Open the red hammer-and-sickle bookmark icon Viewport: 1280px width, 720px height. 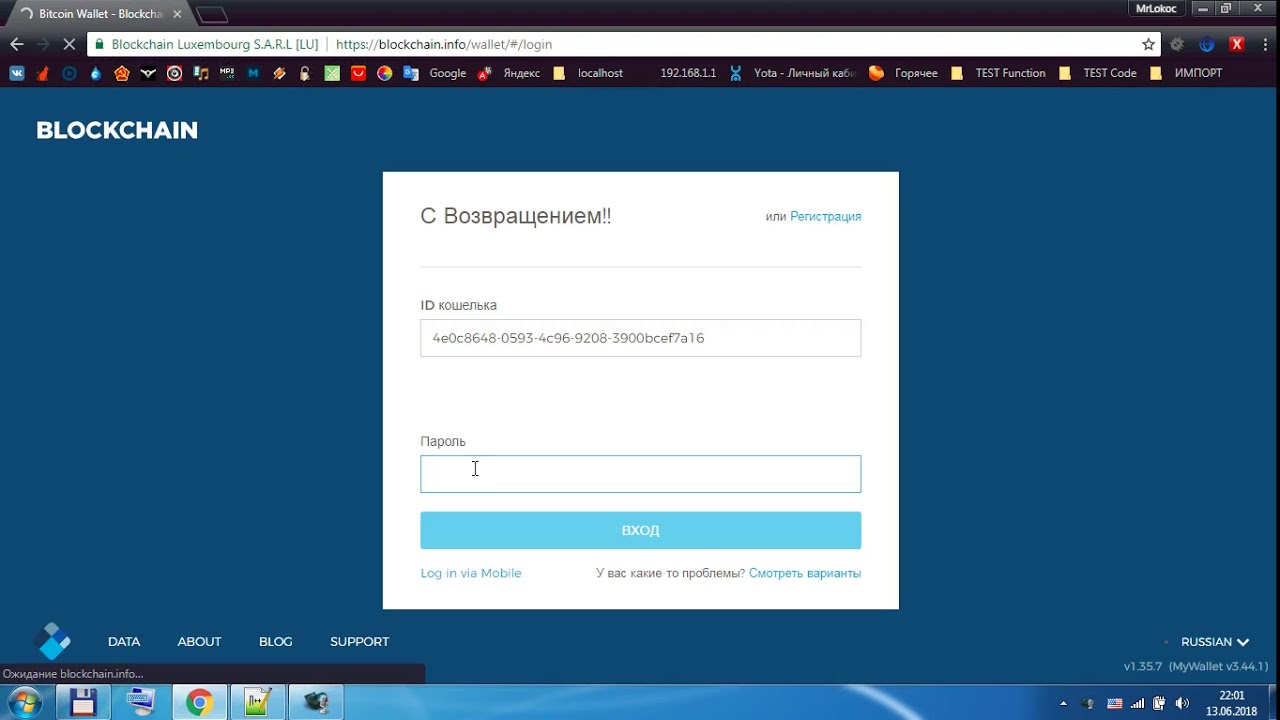[122, 73]
